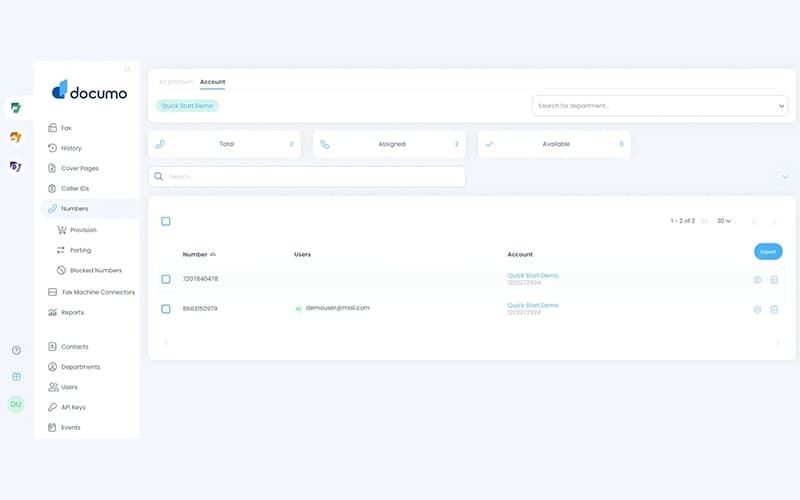
Task: Click the Porting arrows icon
Action: click(61, 249)
